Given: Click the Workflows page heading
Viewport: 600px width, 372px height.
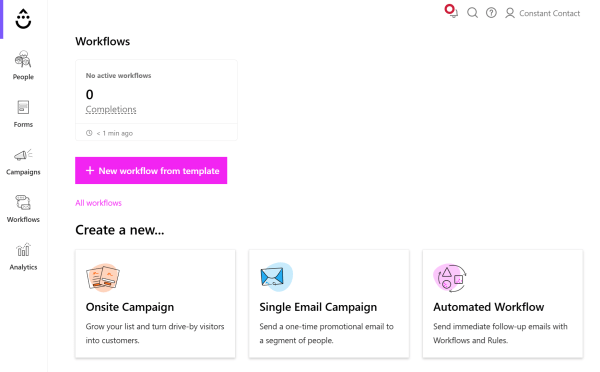Looking at the screenshot, I should tap(103, 41).
